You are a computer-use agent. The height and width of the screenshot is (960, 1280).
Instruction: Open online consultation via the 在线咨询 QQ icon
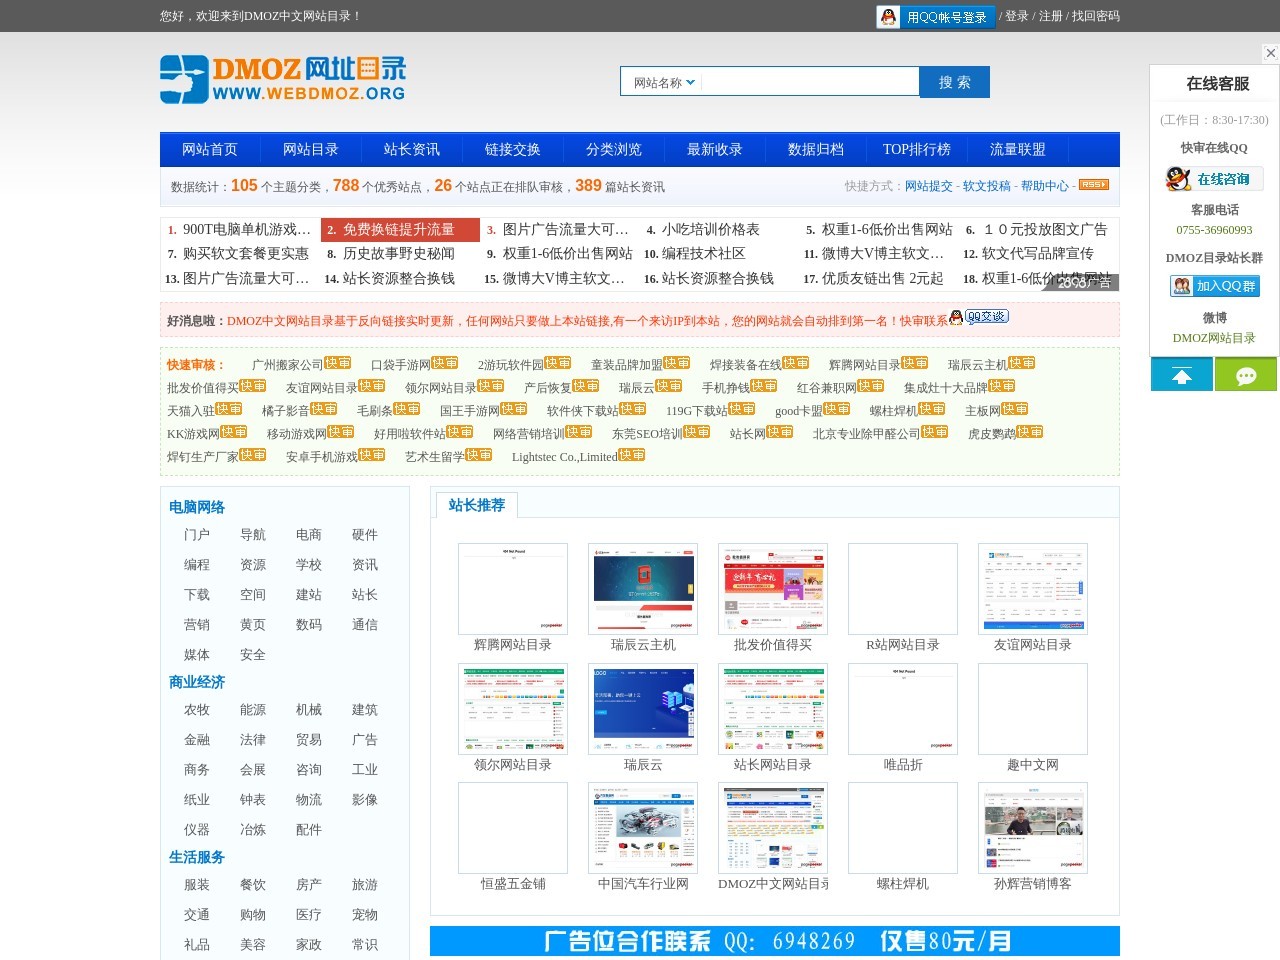(1216, 178)
